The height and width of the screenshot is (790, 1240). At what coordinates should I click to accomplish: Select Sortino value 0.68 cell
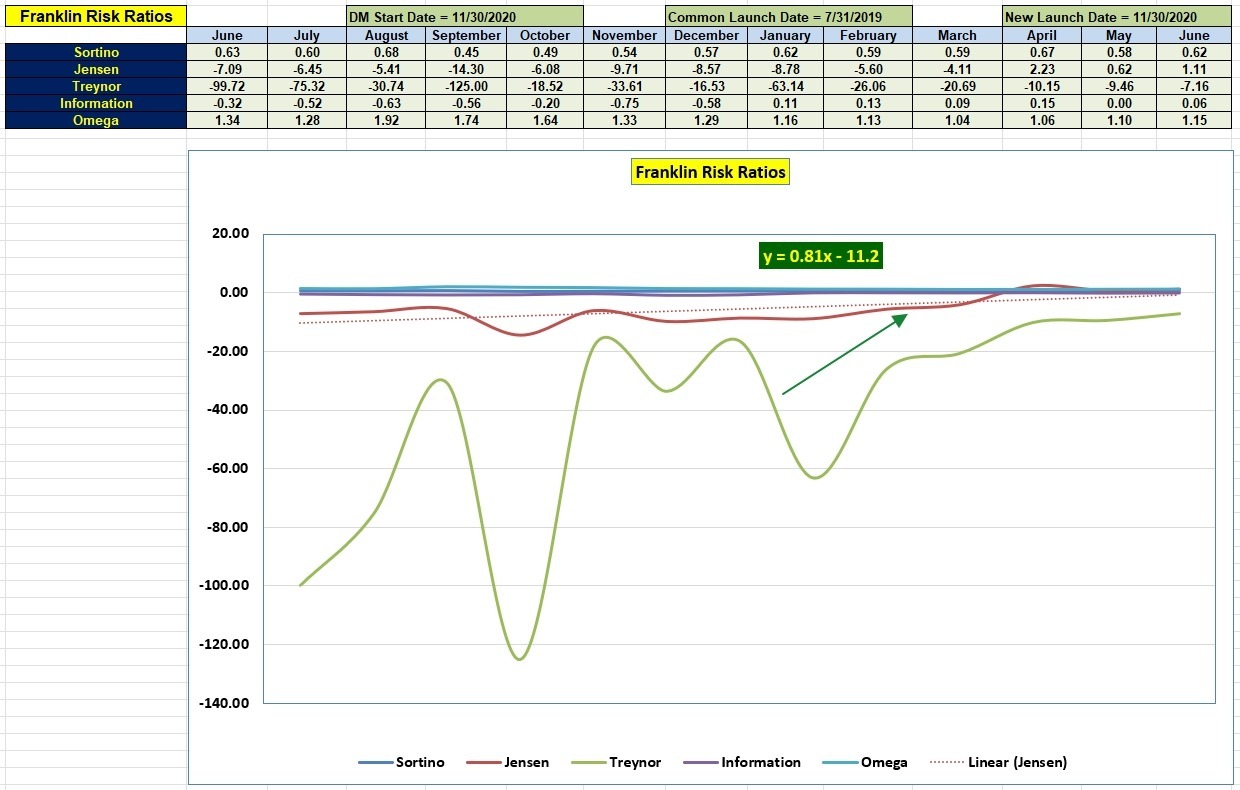click(387, 52)
